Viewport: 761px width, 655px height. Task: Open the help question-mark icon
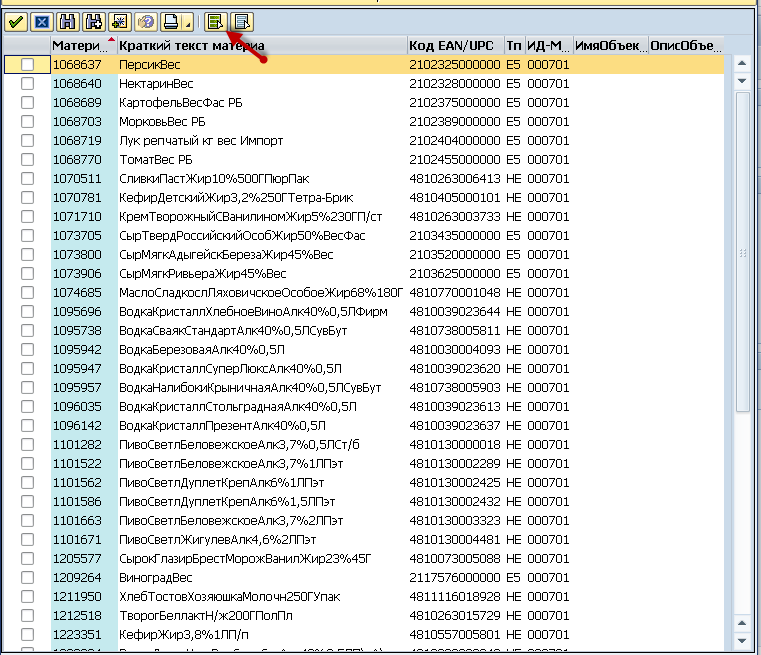tap(146, 22)
